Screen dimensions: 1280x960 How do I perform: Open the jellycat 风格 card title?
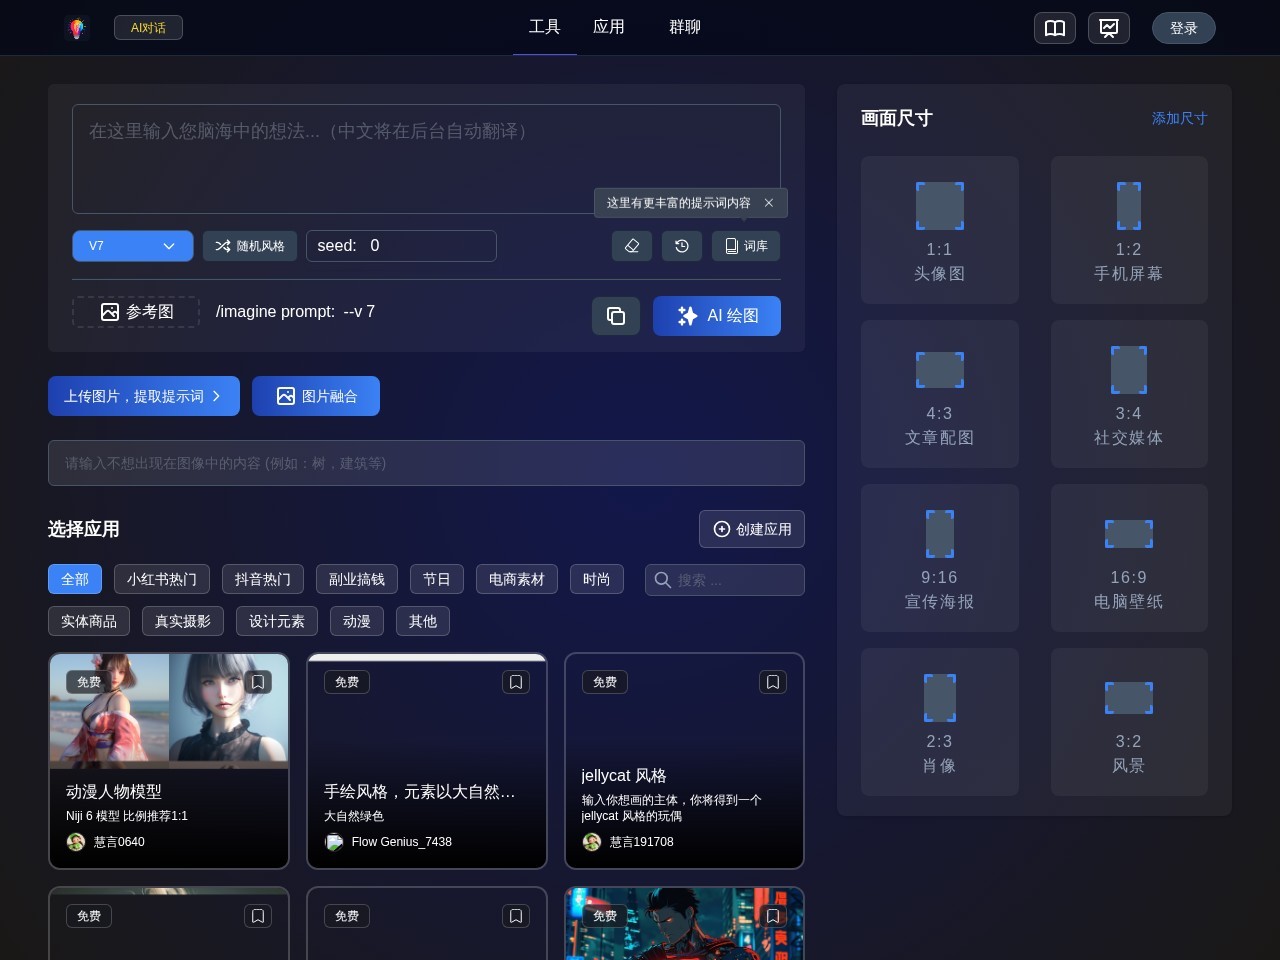click(624, 775)
